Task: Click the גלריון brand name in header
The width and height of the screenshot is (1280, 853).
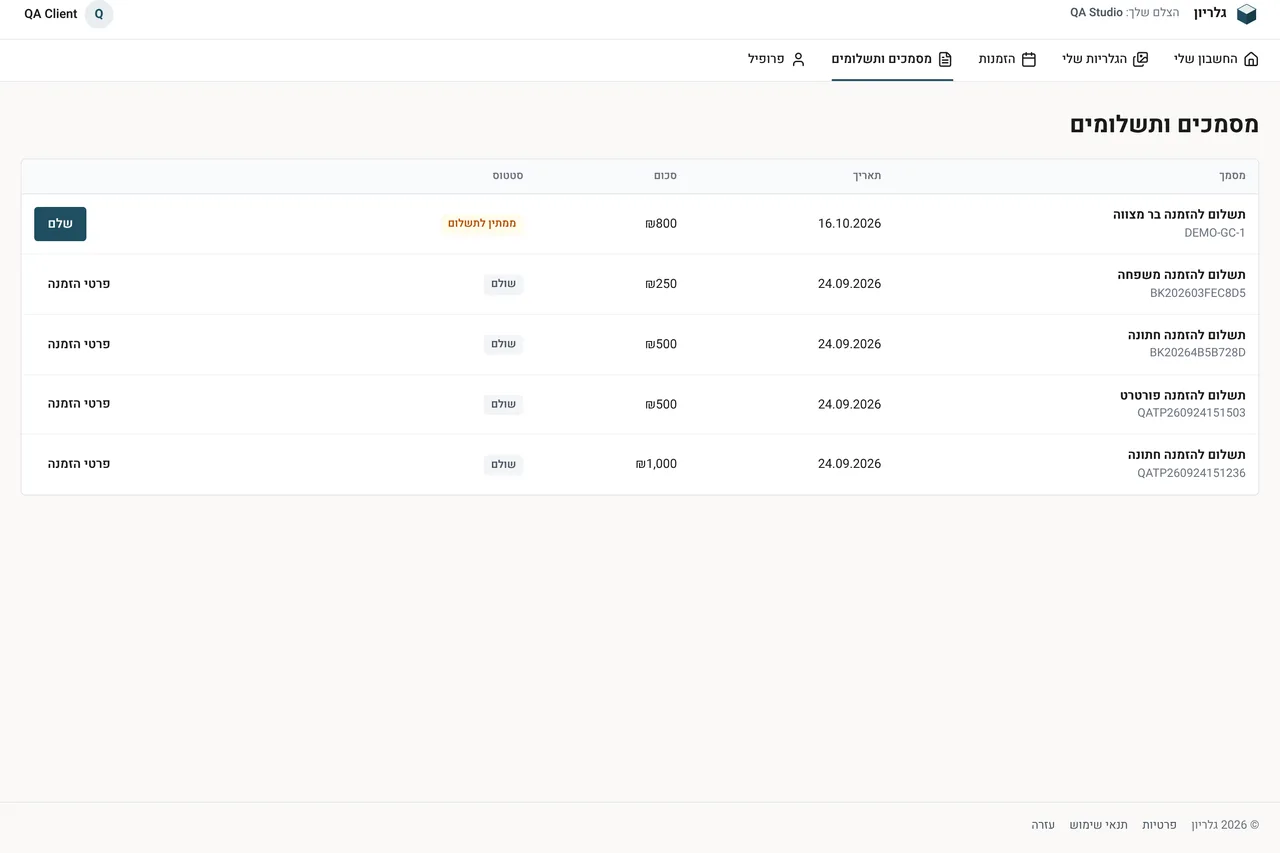Action: [1210, 13]
